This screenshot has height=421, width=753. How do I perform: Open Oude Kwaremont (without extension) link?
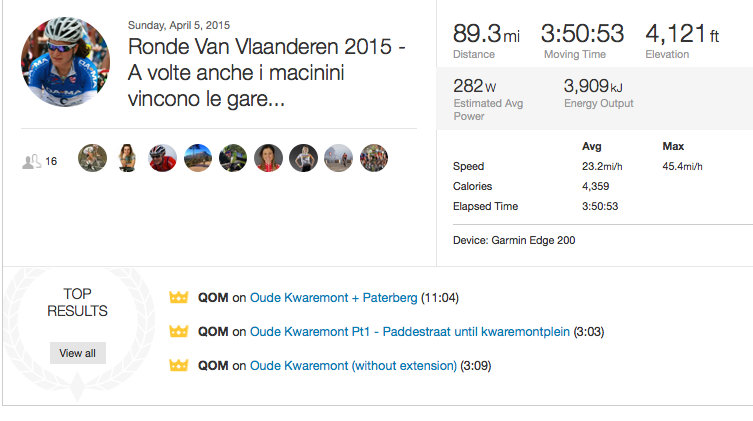353,366
